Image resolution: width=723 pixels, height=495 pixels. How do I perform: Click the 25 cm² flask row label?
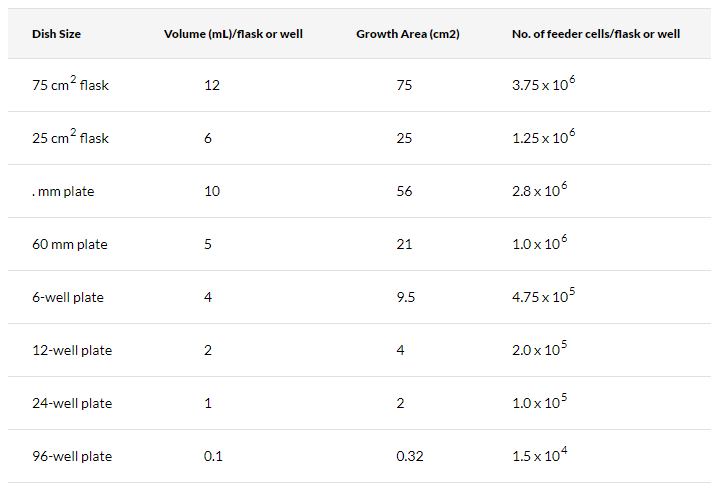70,138
